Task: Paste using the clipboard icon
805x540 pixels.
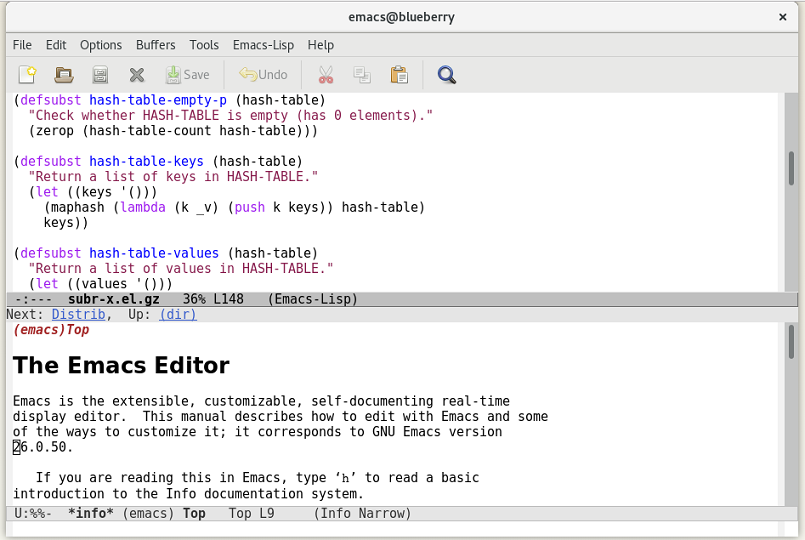Action: pos(399,75)
